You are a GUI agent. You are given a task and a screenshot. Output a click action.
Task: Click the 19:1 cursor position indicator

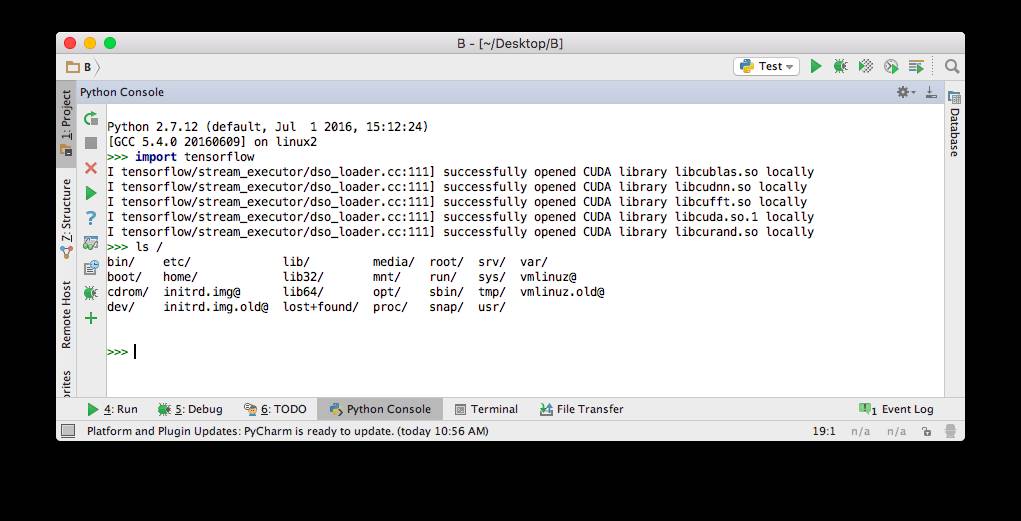pyautogui.click(x=824, y=431)
